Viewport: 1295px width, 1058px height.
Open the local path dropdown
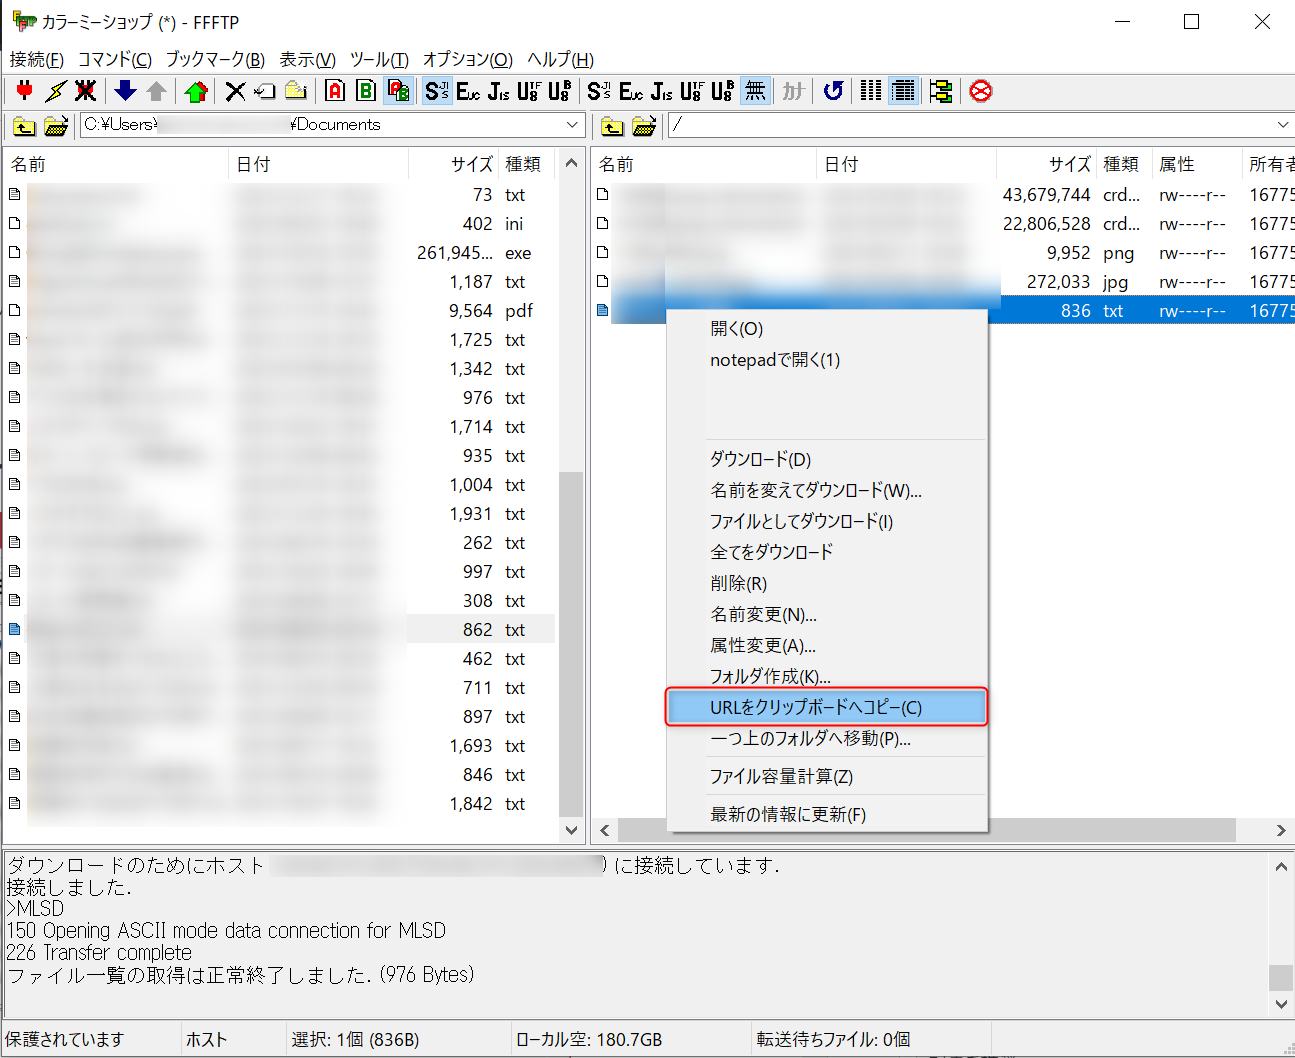pyautogui.click(x=571, y=125)
